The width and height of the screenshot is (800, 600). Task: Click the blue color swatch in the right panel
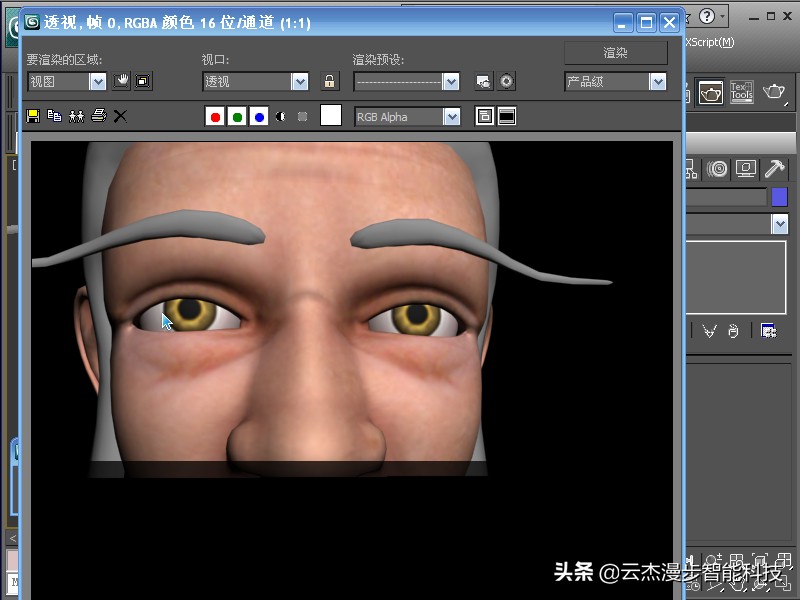(781, 197)
